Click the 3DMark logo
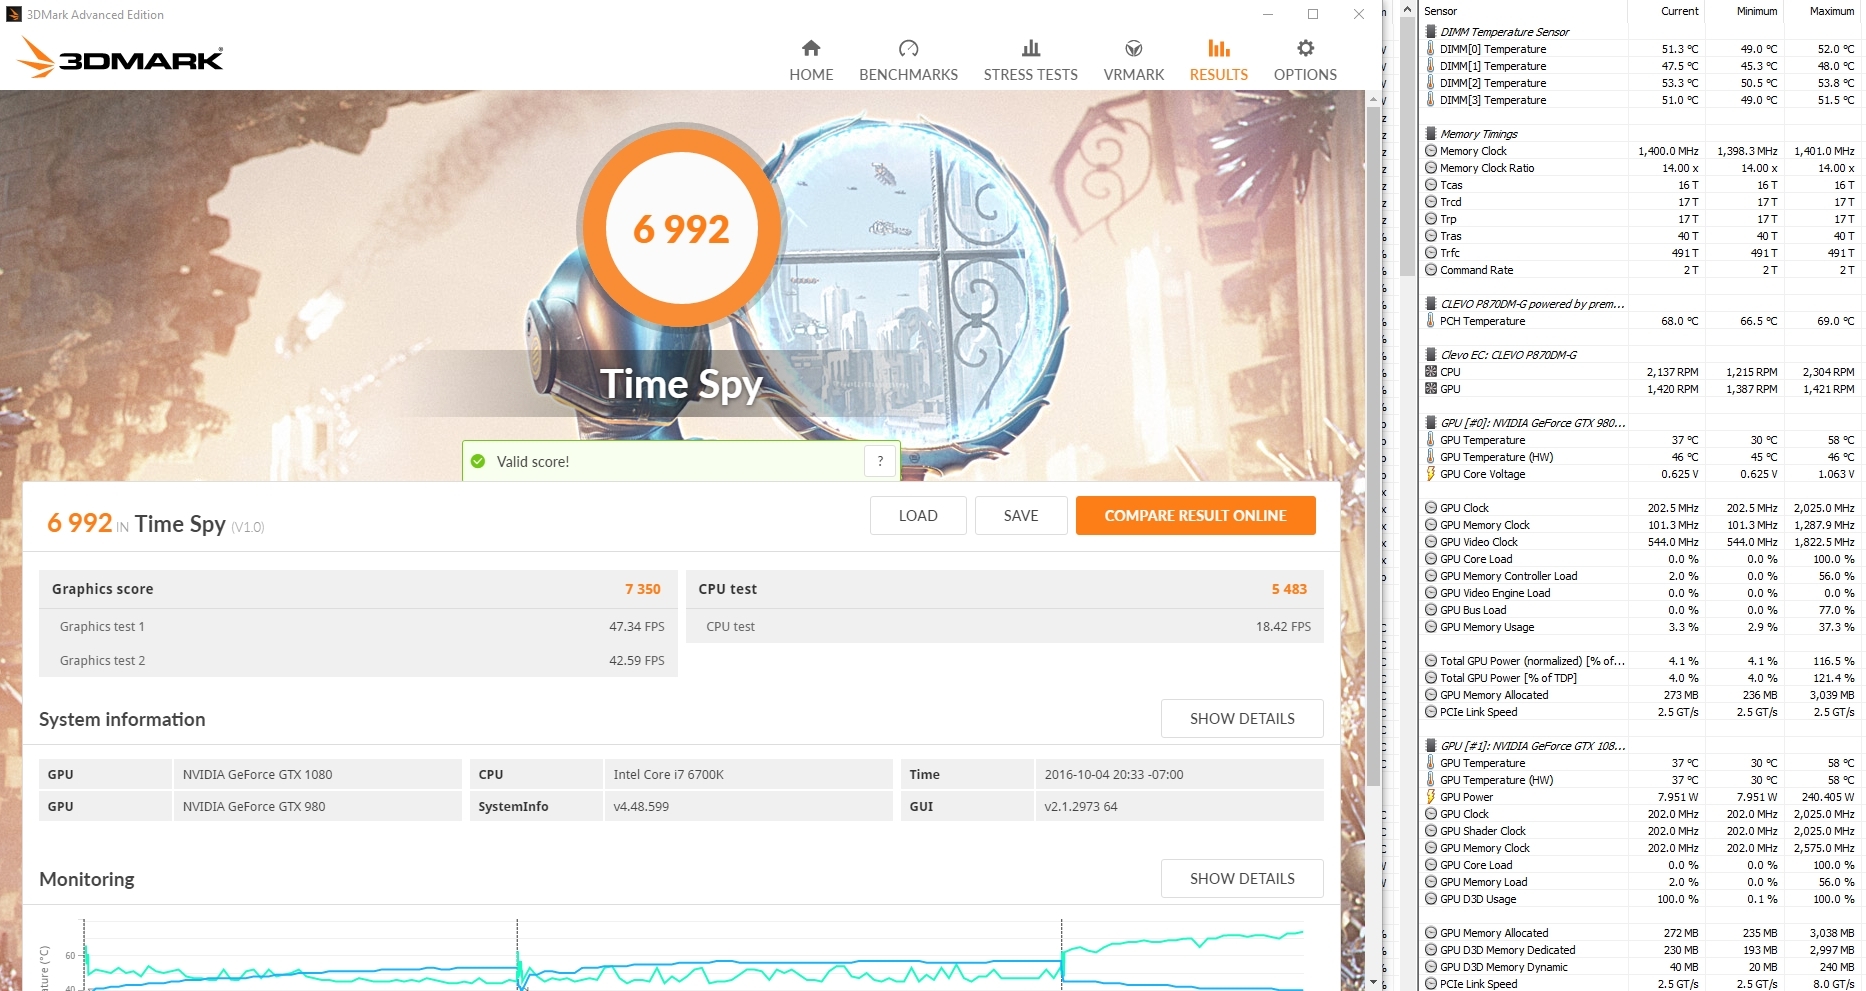The image size is (1866, 991). click(120, 58)
